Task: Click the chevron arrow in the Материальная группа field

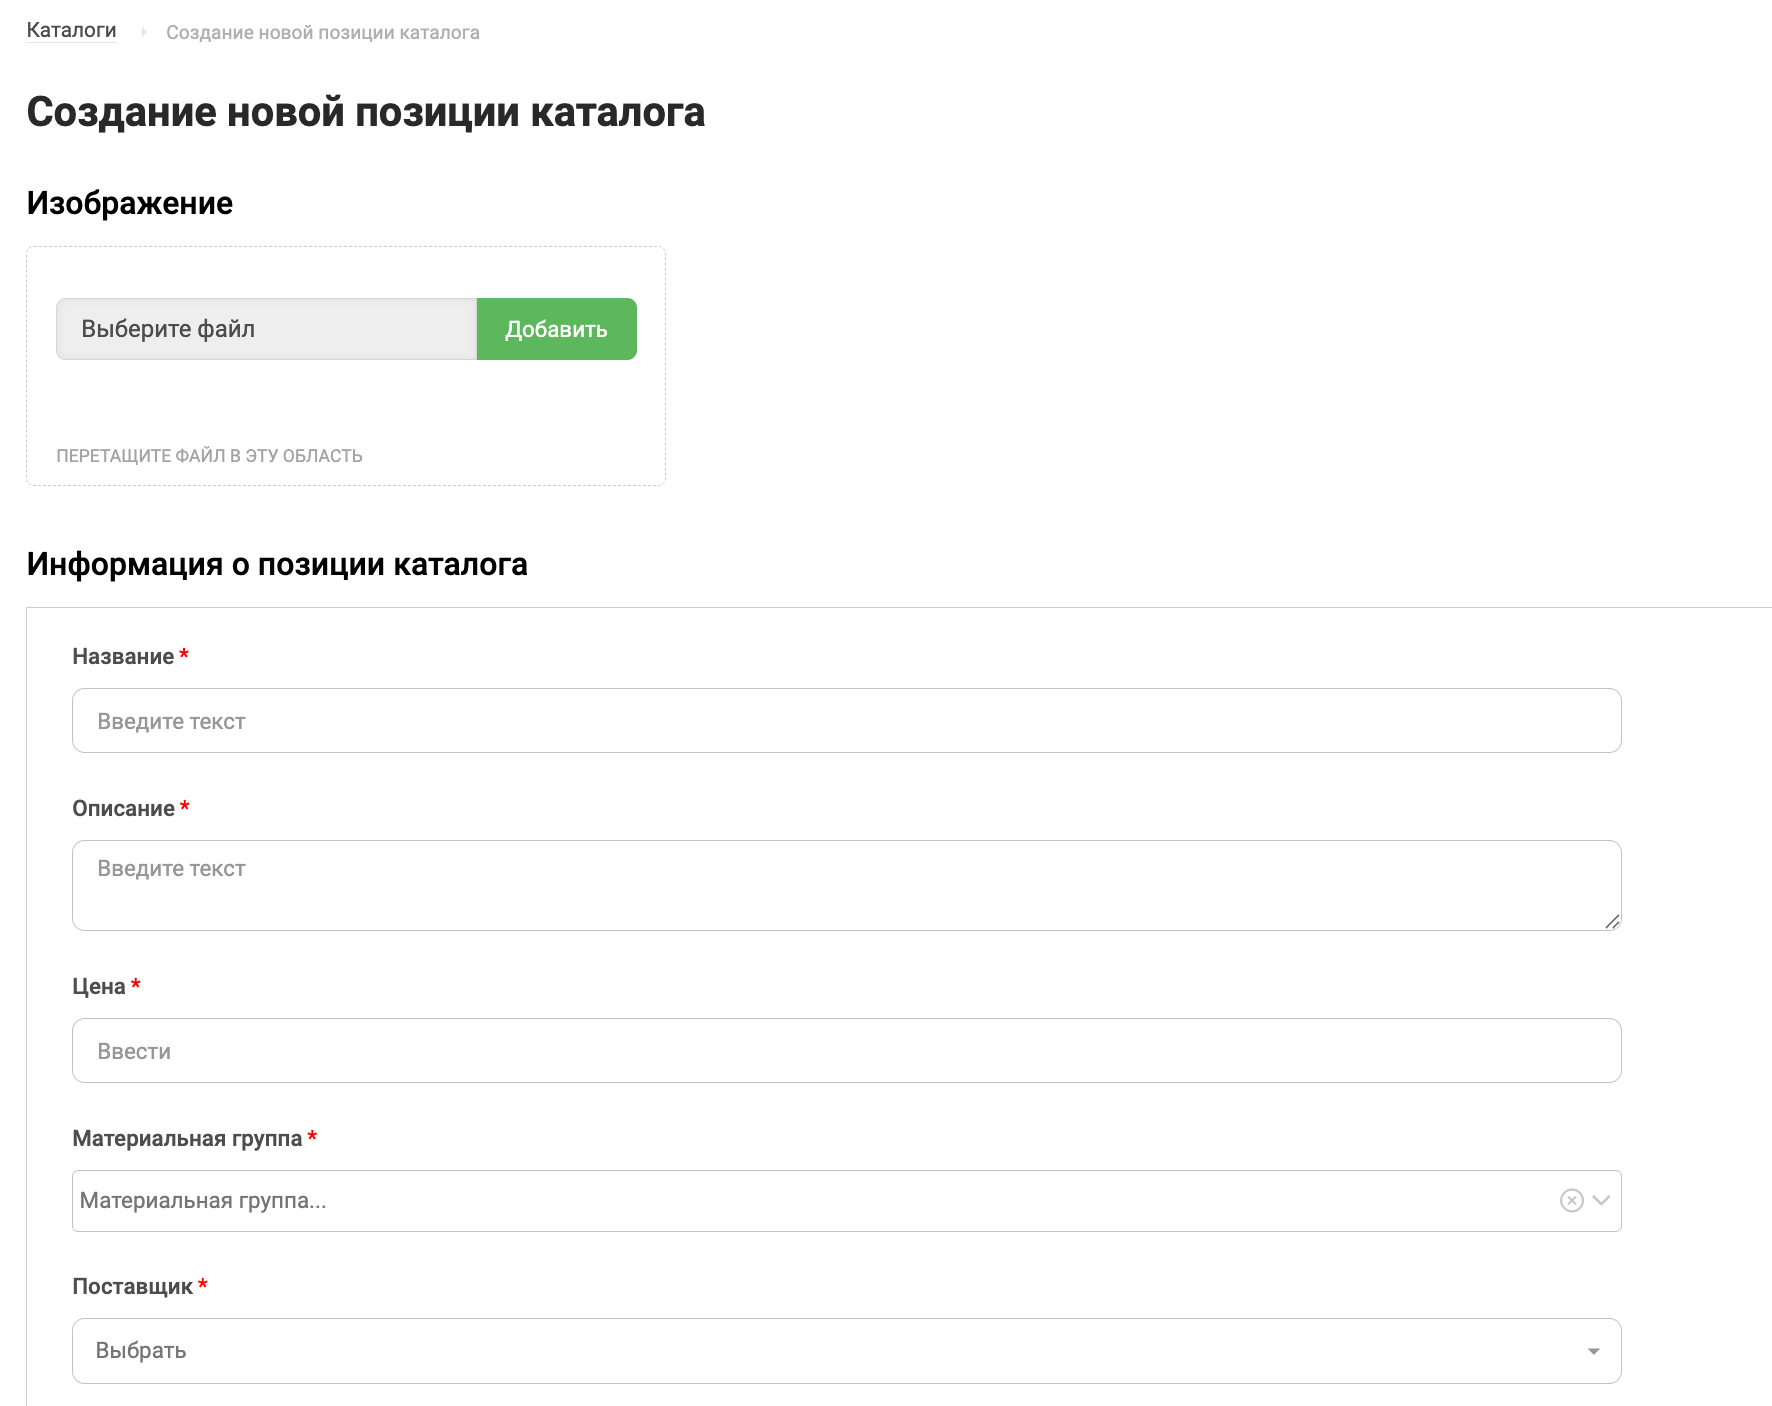Action: tap(1601, 1200)
